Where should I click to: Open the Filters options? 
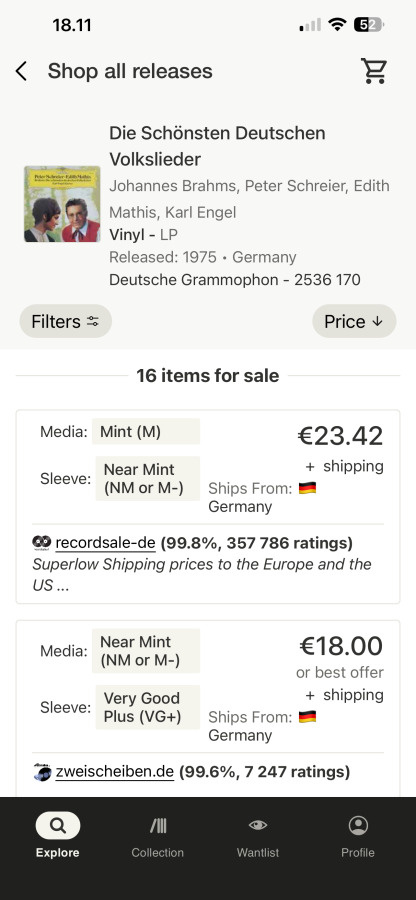click(65, 321)
